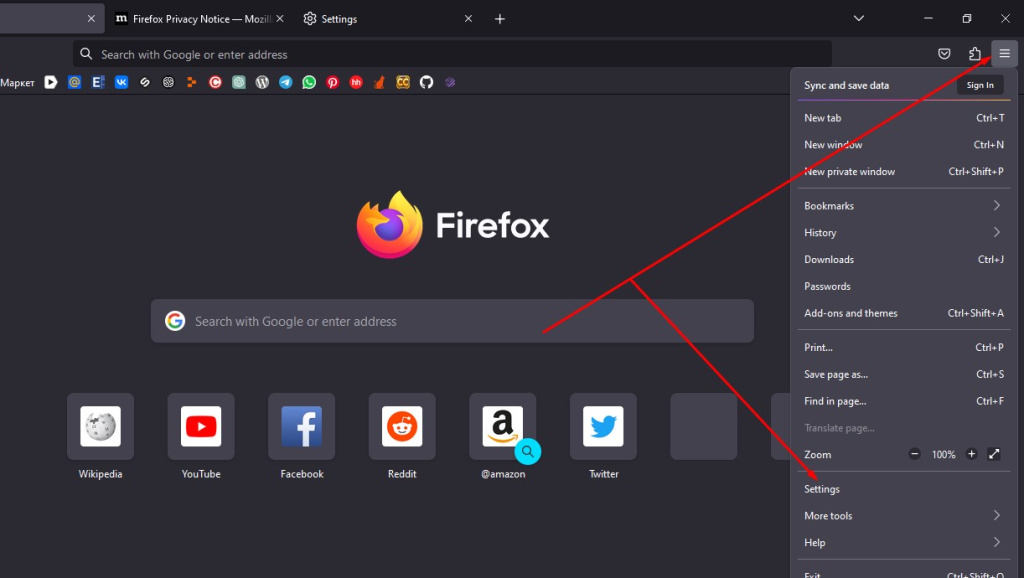Decrease zoom with the minus button

click(914, 454)
